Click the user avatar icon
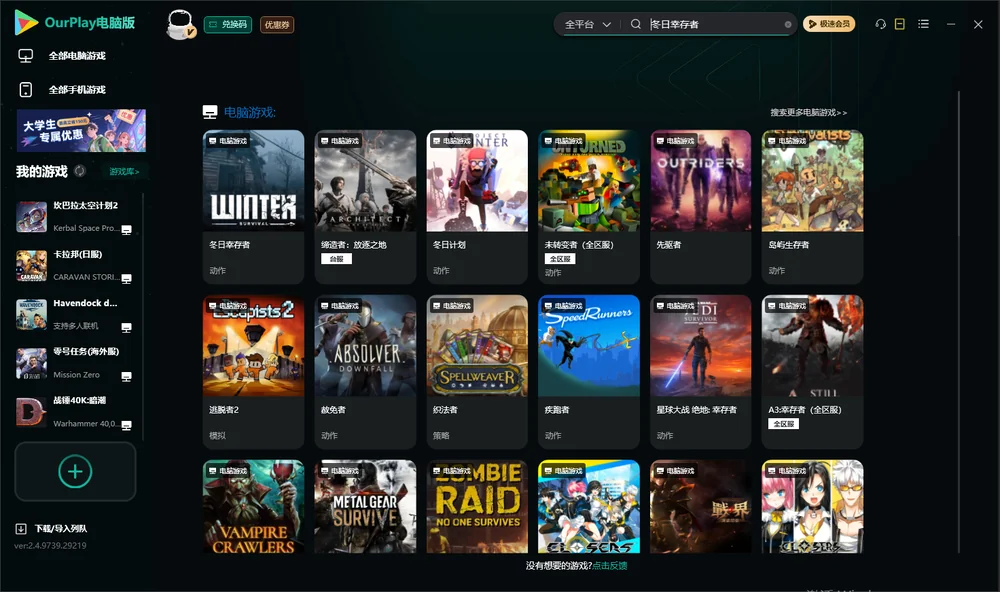This screenshot has height=592, width=1000. pos(180,24)
